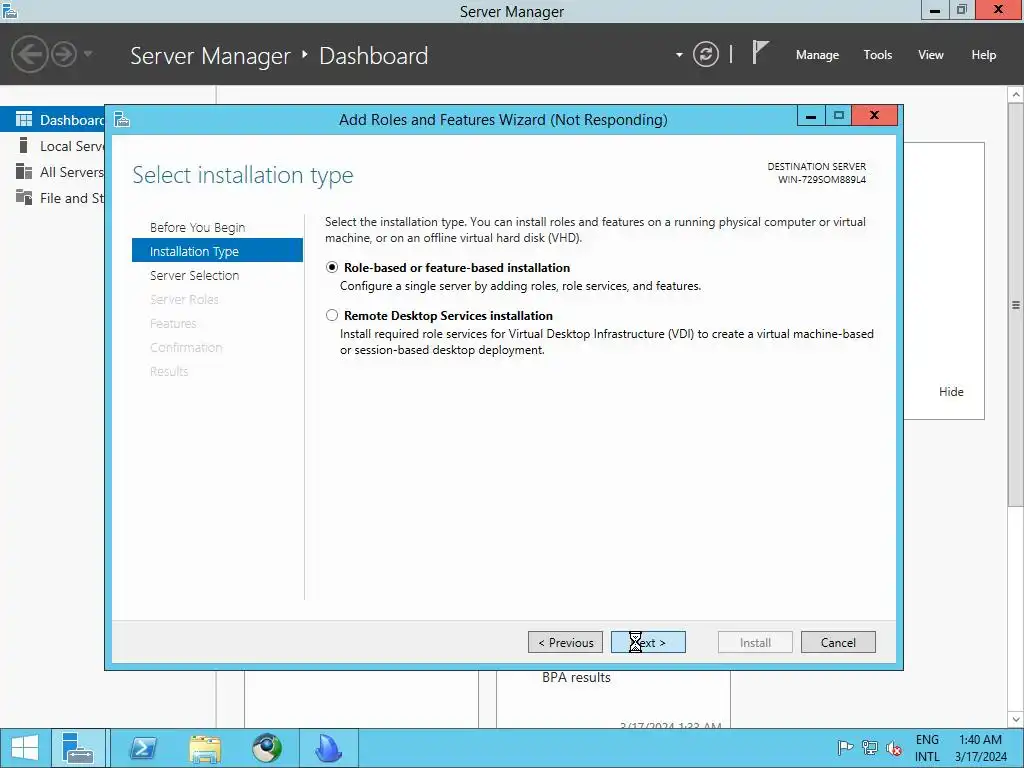Viewport: 1024px width, 768px height.
Task: Click the ENG INTL language indicator
Action: [x=927, y=748]
